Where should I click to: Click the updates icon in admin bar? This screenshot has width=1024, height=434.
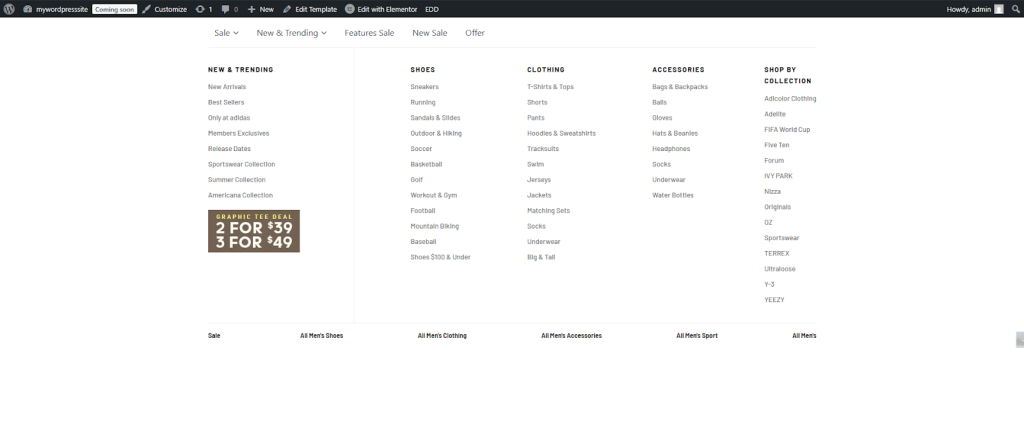tap(201, 8)
